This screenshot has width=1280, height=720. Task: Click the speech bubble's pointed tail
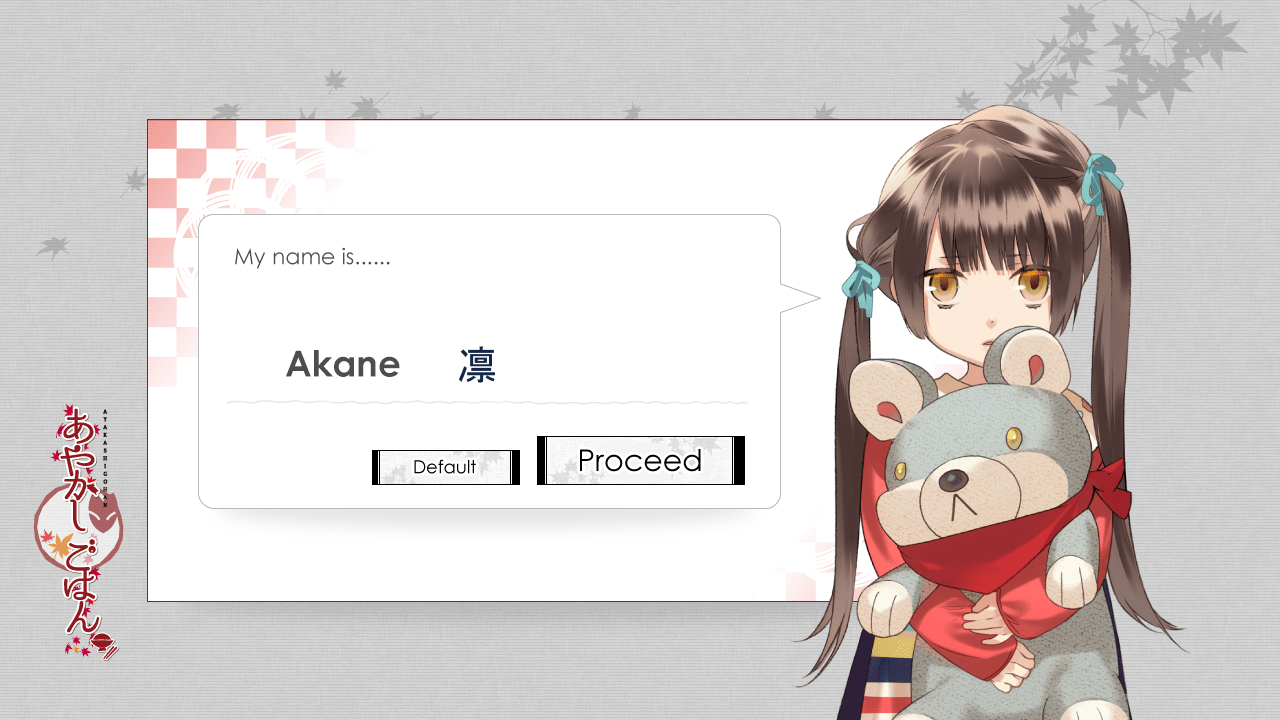[x=800, y=298]
